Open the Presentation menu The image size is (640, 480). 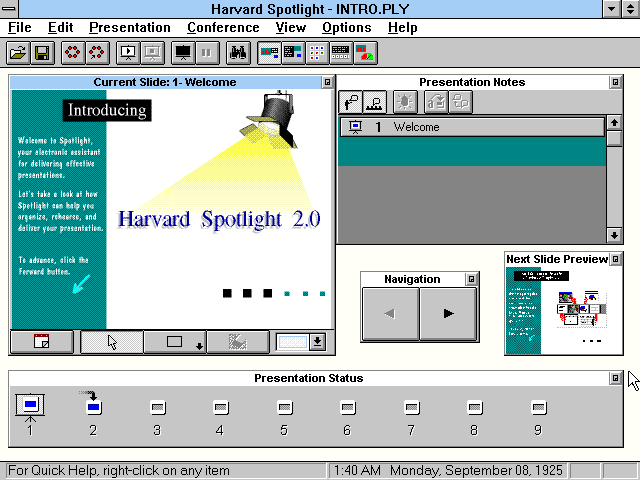click(x=130, y=28)
